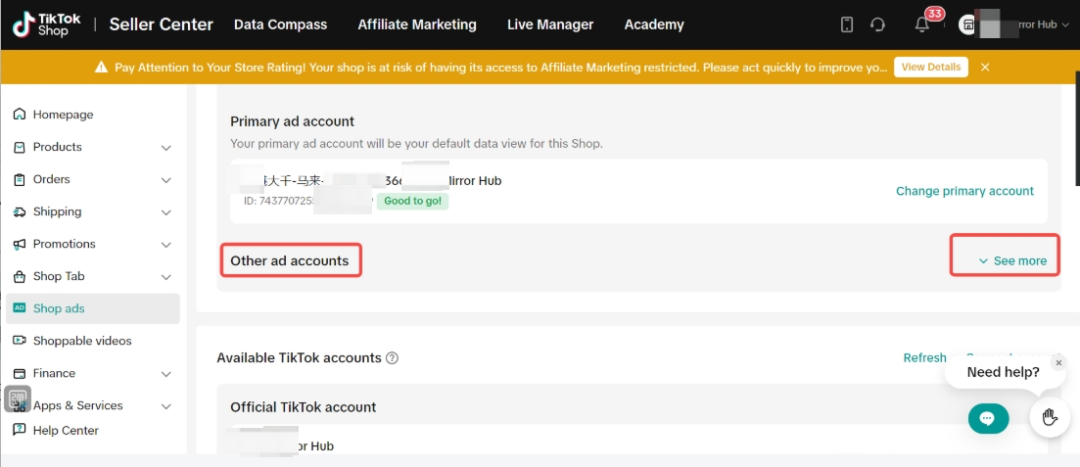1080x467 pixels.
Task: Click the info icon beside Available TikTok accounts
Action: [x=392, y=358]
